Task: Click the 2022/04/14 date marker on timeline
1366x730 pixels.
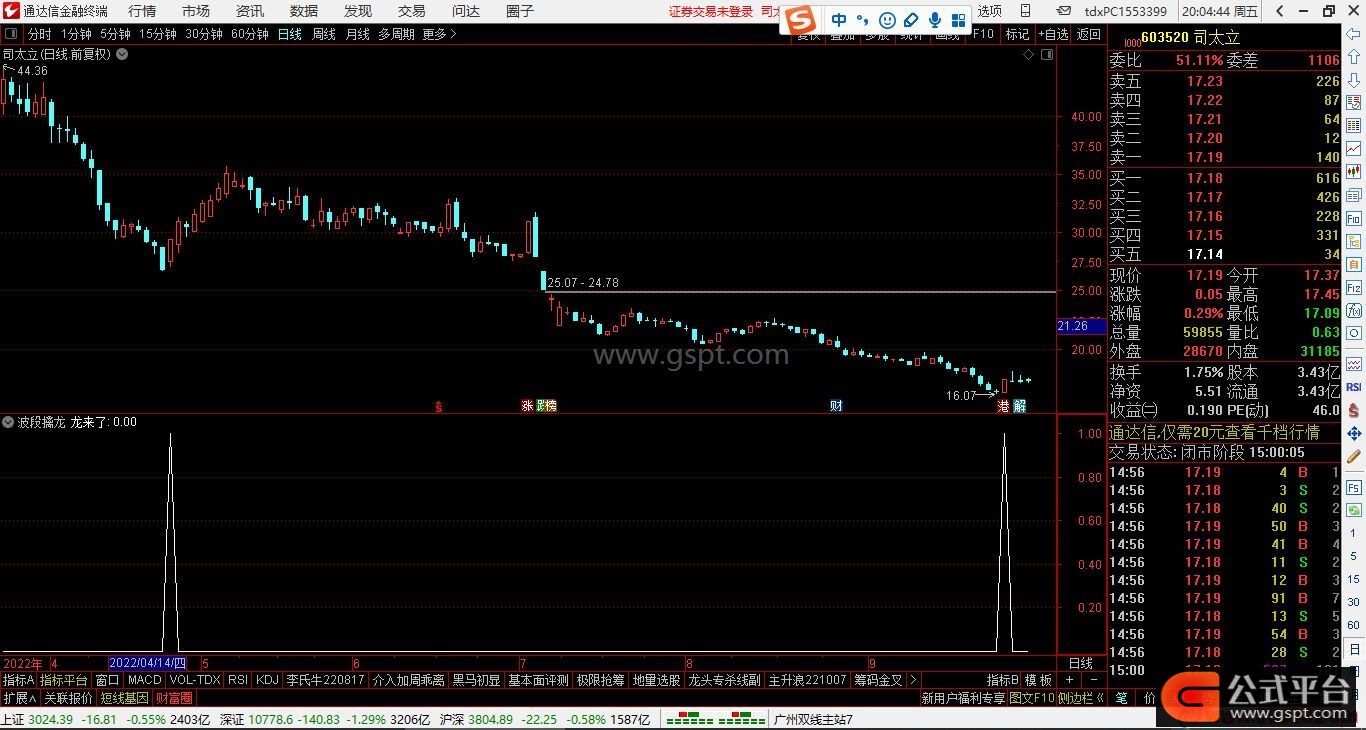Action: (x=147, y=663)
